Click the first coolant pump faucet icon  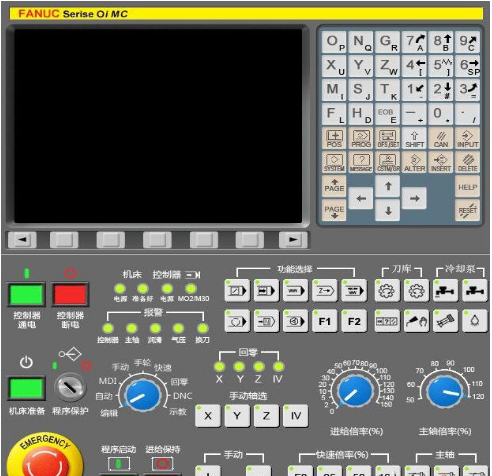coord(445,291)
